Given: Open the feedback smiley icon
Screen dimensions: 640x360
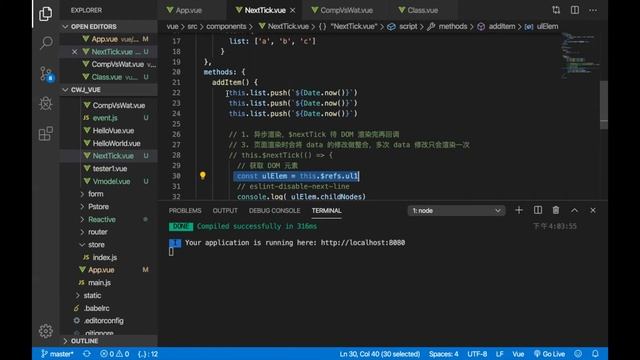Looking at the screenshot, I should [x=578, y=354].
